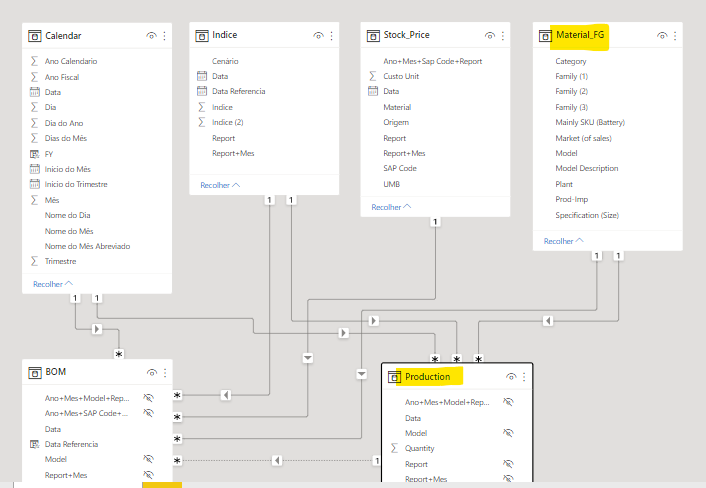The height and width of the screenshot is (488, 706).
Task: Select Indice to BOM relationship arrow
Action: [226, 395]
